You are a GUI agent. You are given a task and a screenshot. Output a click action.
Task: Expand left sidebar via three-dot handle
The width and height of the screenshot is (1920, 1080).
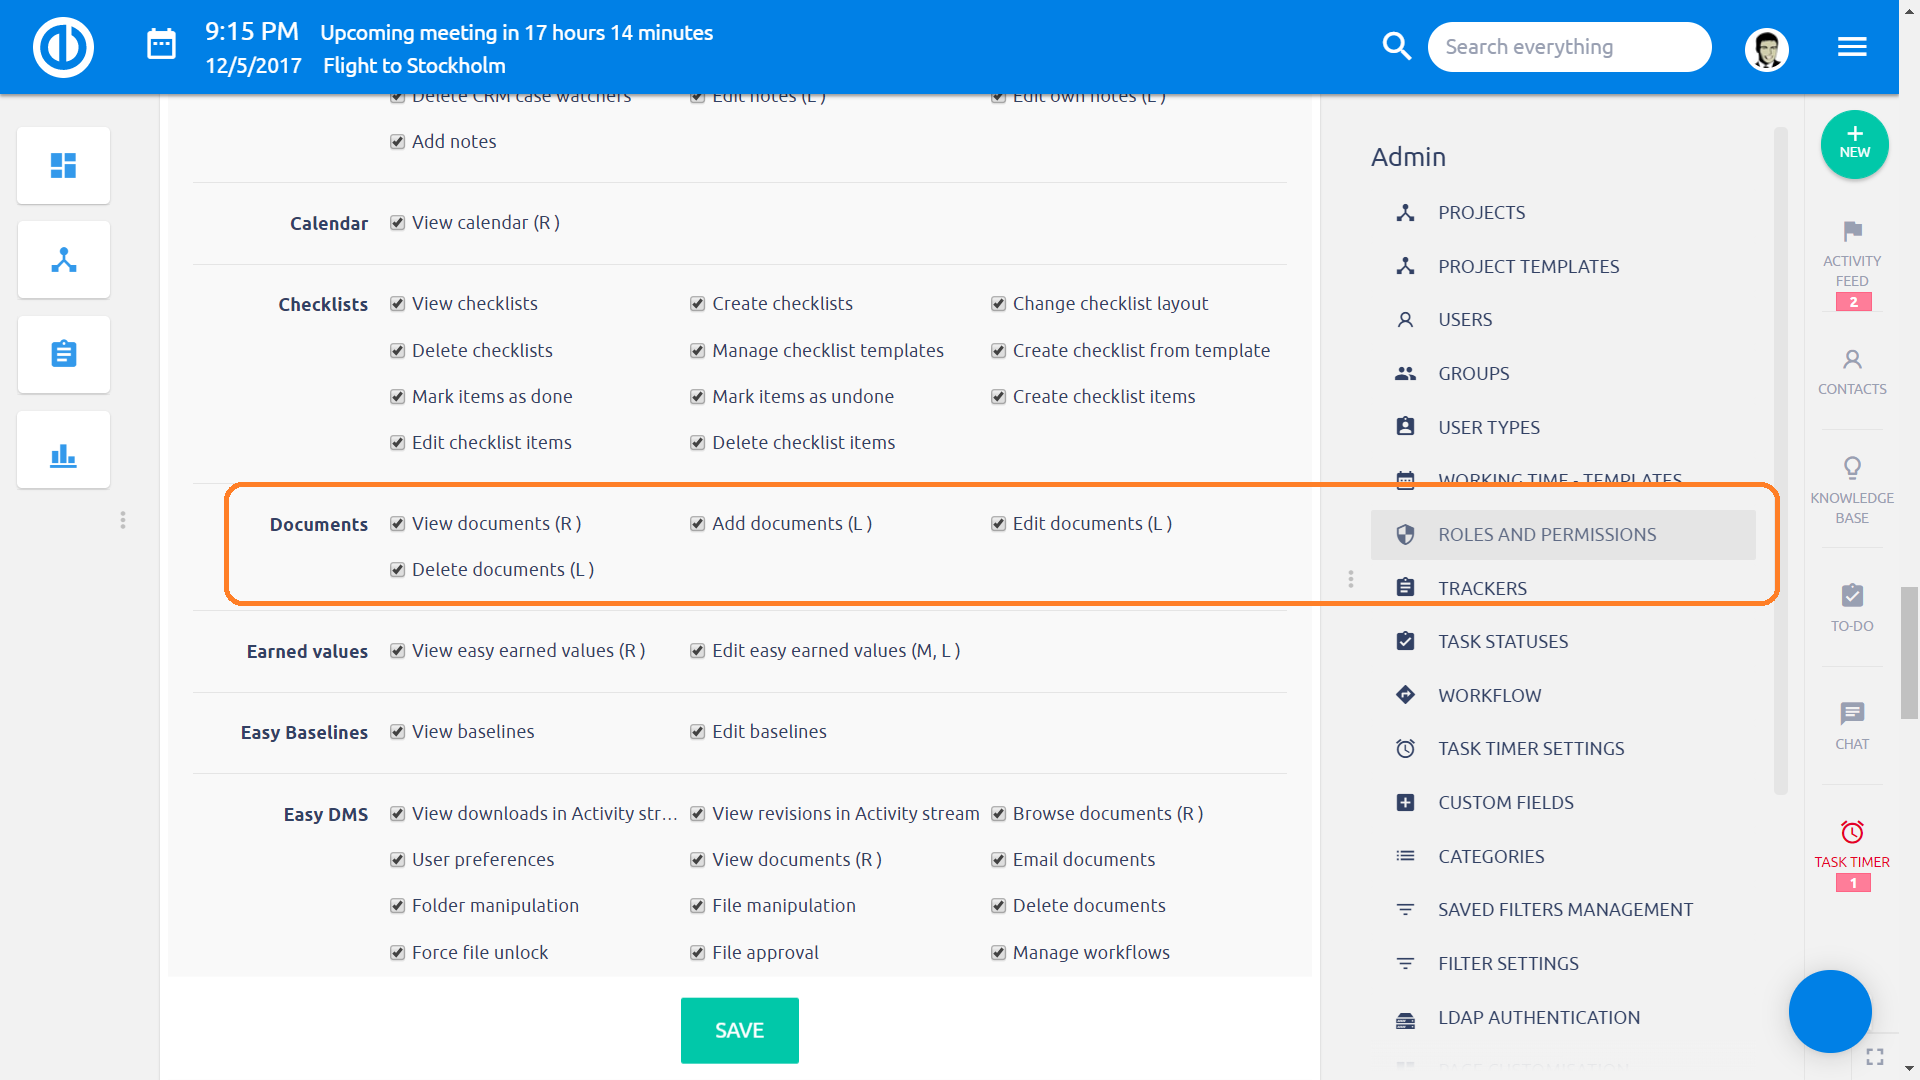coord(123,520)
